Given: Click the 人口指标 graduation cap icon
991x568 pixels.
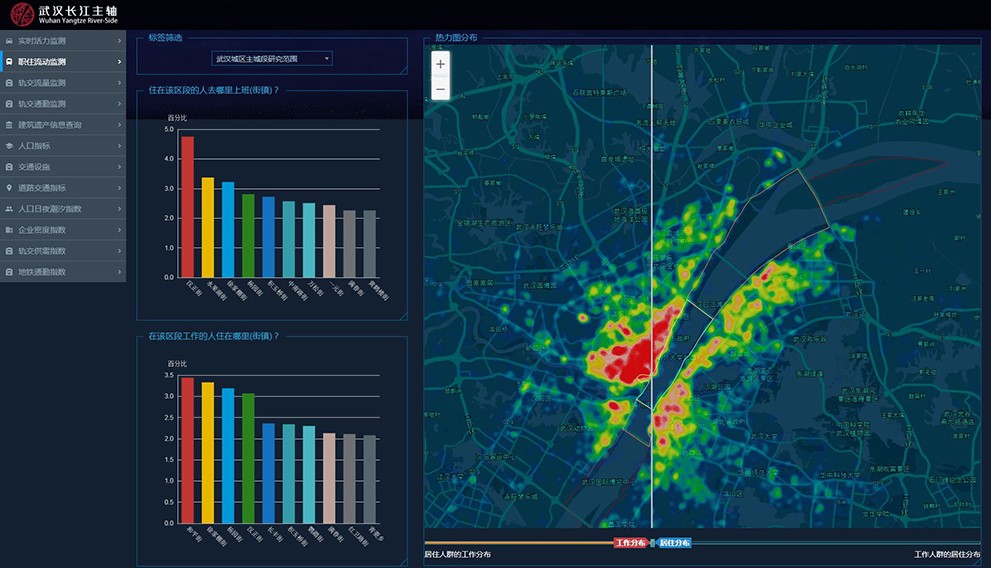Looking at the screenshot, I should (9, 146).
